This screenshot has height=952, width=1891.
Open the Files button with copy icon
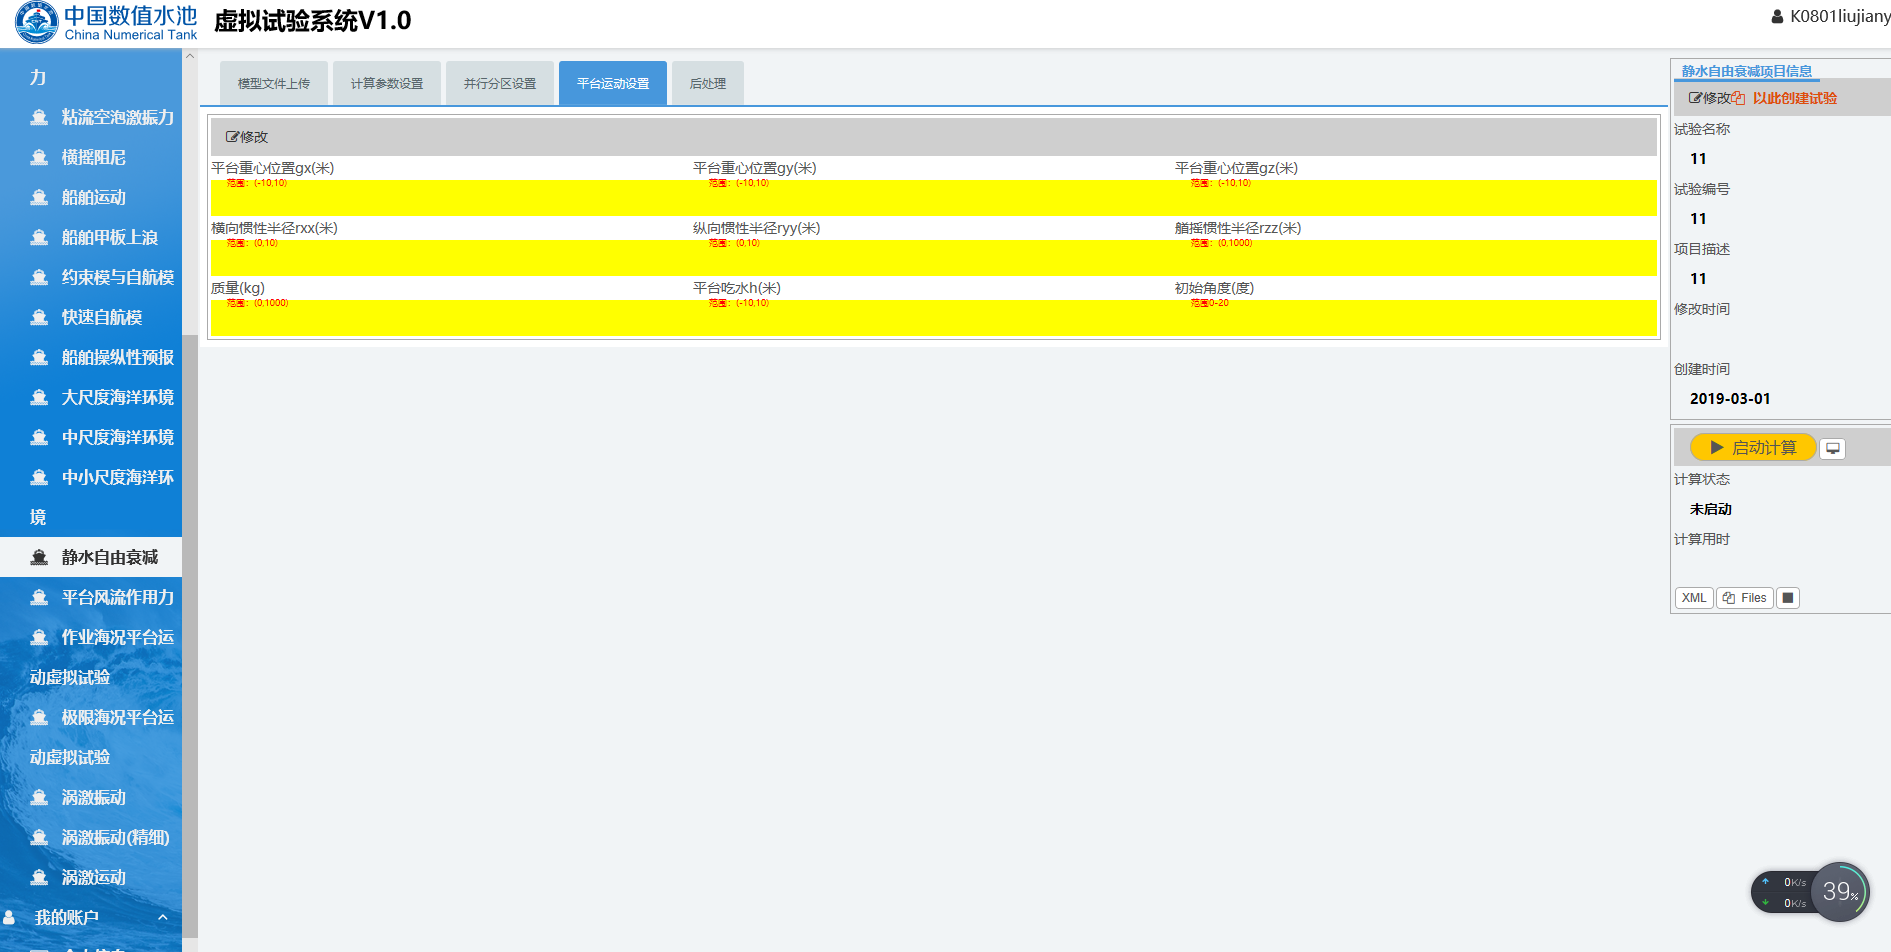click(x=1744, y=598)
